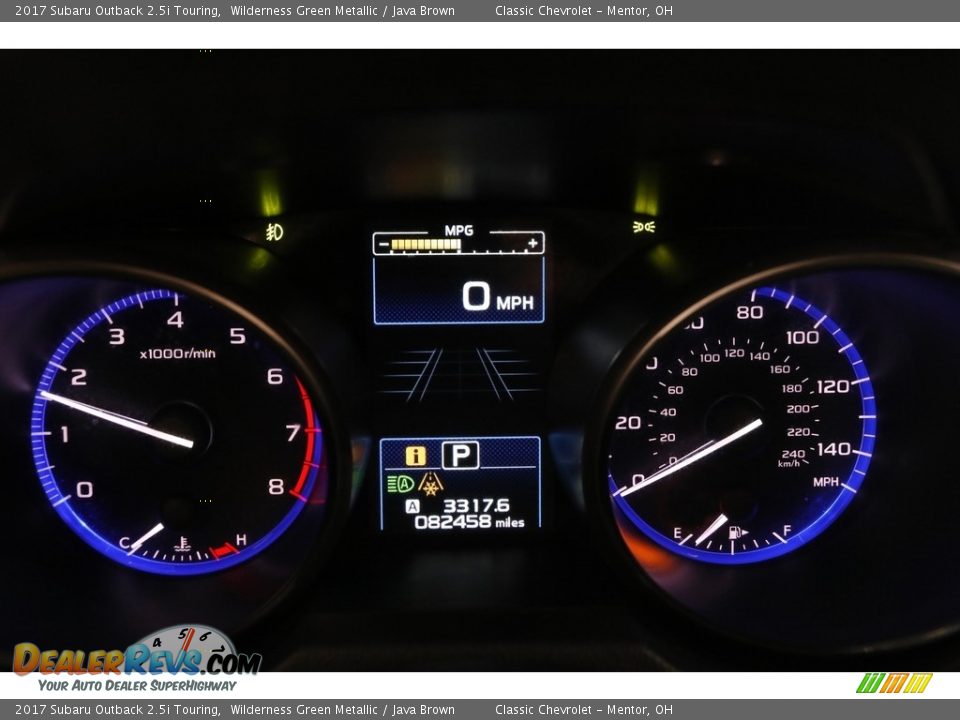Click the P gear position indicator
The image size is (960, 720).
click(460, 455)
